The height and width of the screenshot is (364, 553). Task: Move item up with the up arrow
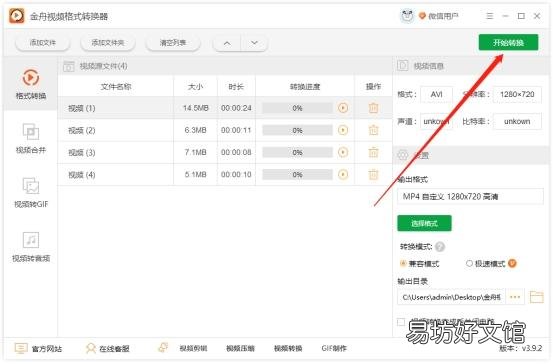[x=227, y=43]
